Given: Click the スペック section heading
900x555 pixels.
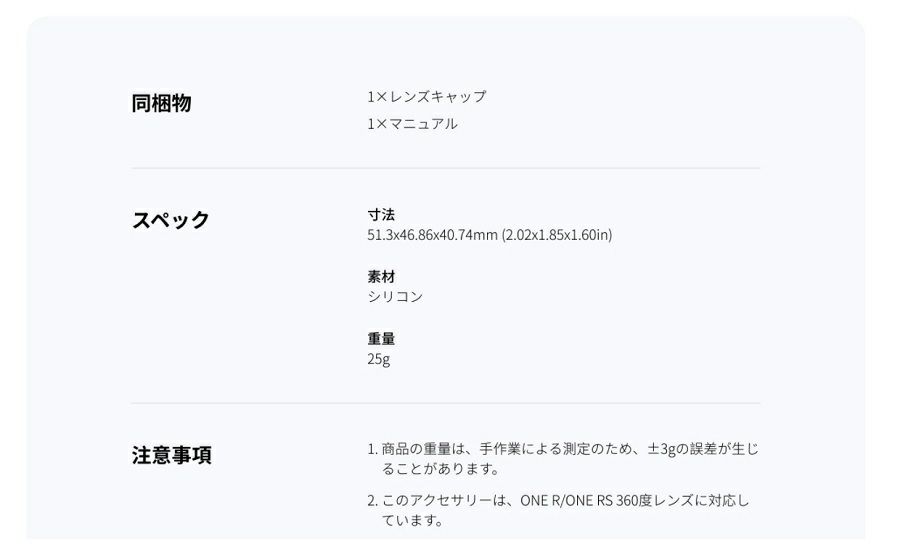Looking at the screenshot, I should 170,220.
